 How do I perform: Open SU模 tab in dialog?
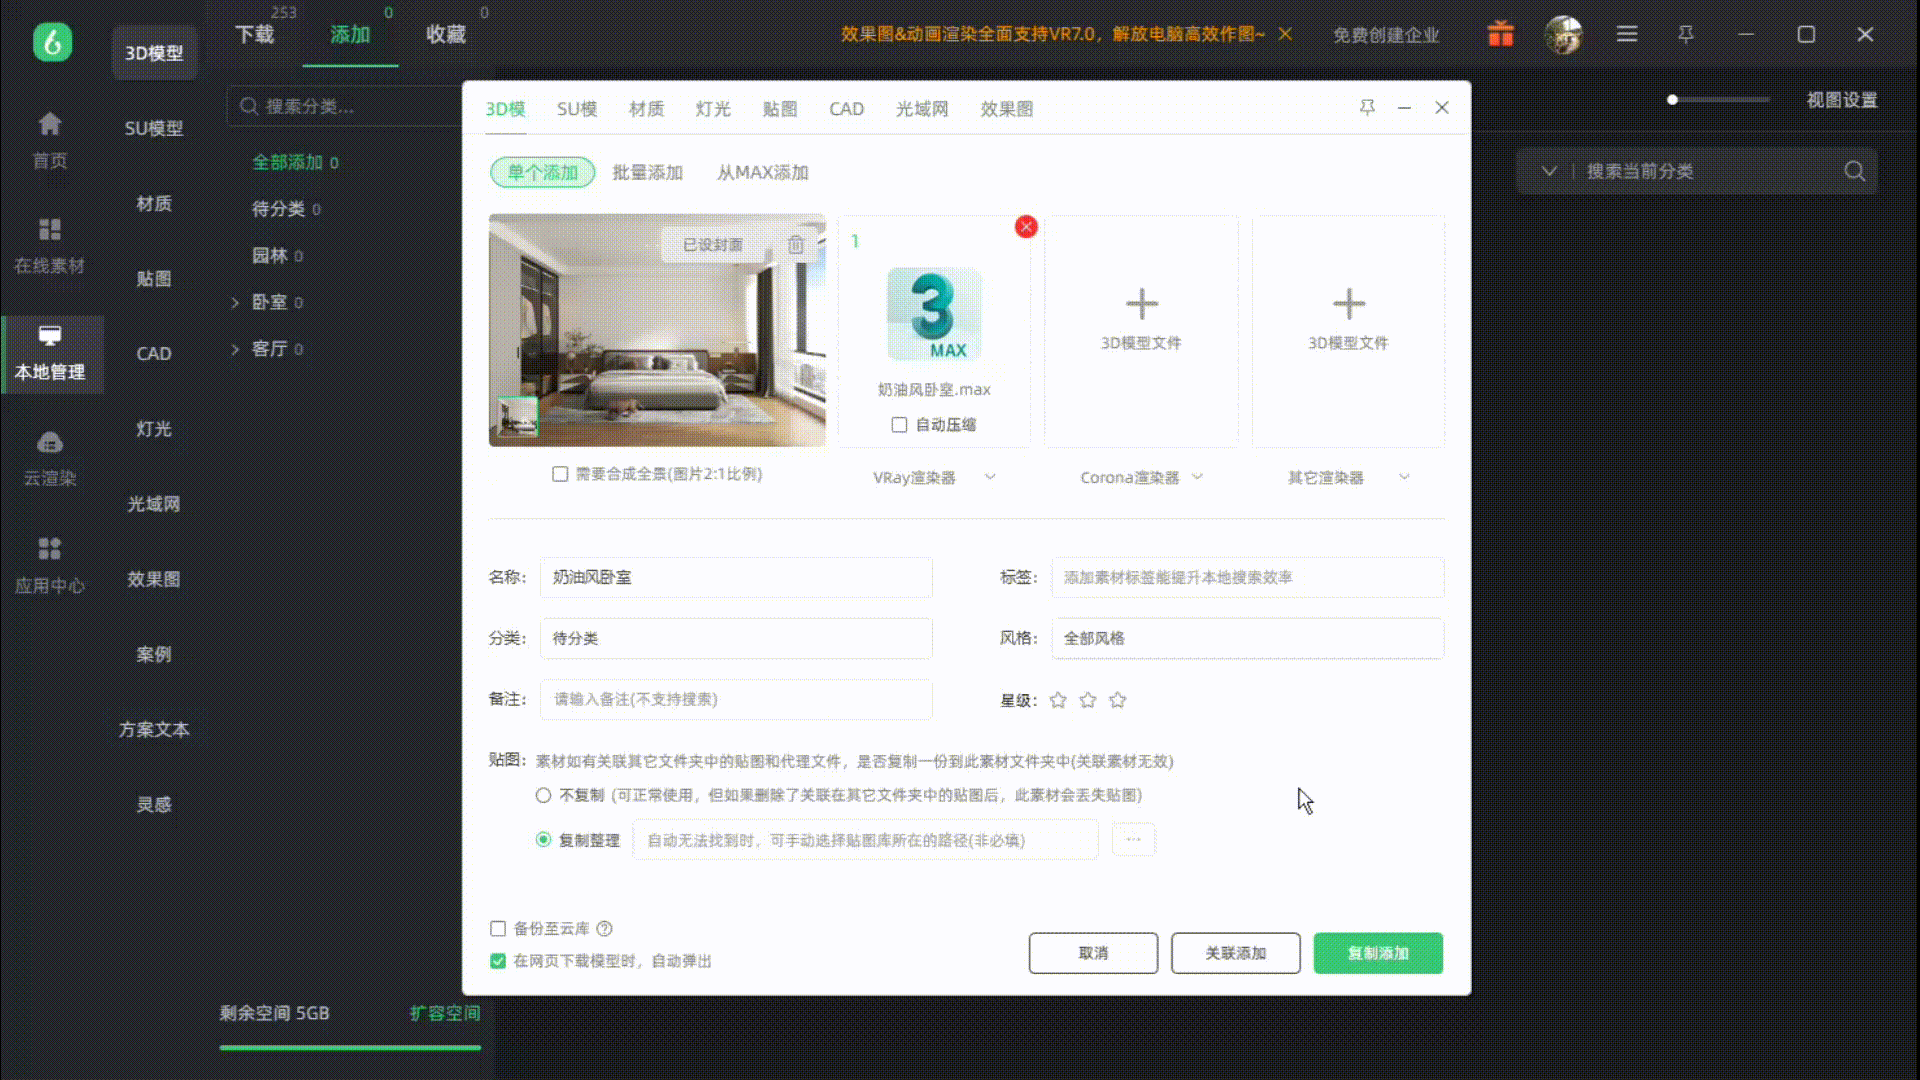click(577, 109)
